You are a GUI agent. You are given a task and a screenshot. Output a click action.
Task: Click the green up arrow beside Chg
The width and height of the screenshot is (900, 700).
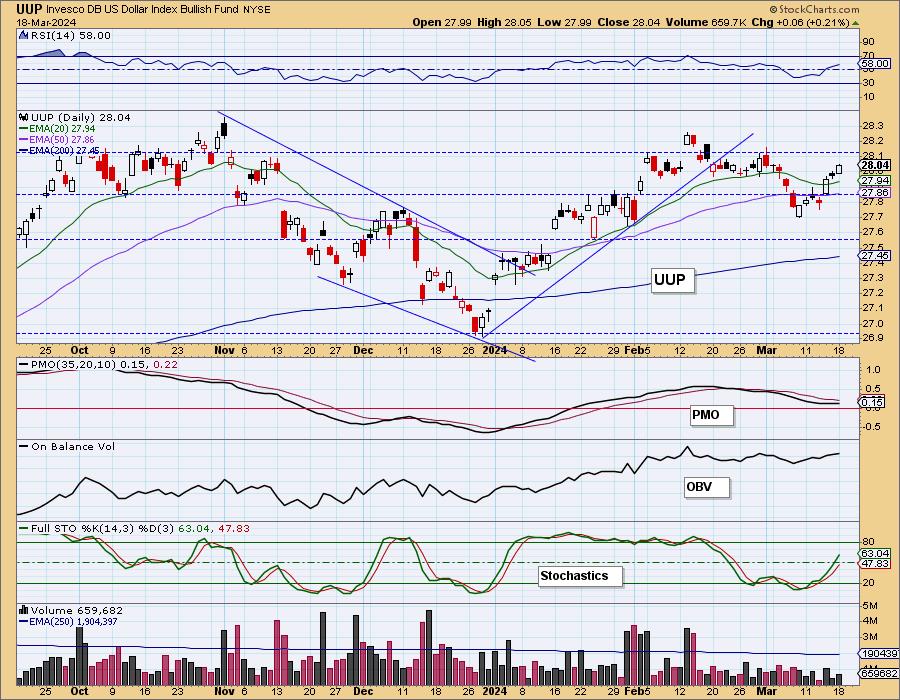(x=855, y=23)
